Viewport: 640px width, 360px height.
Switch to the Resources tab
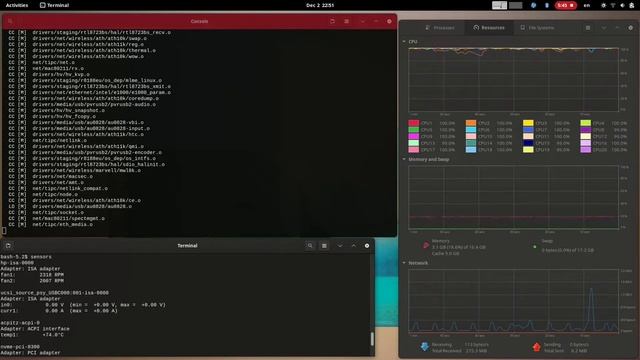(x=489, y=28)
